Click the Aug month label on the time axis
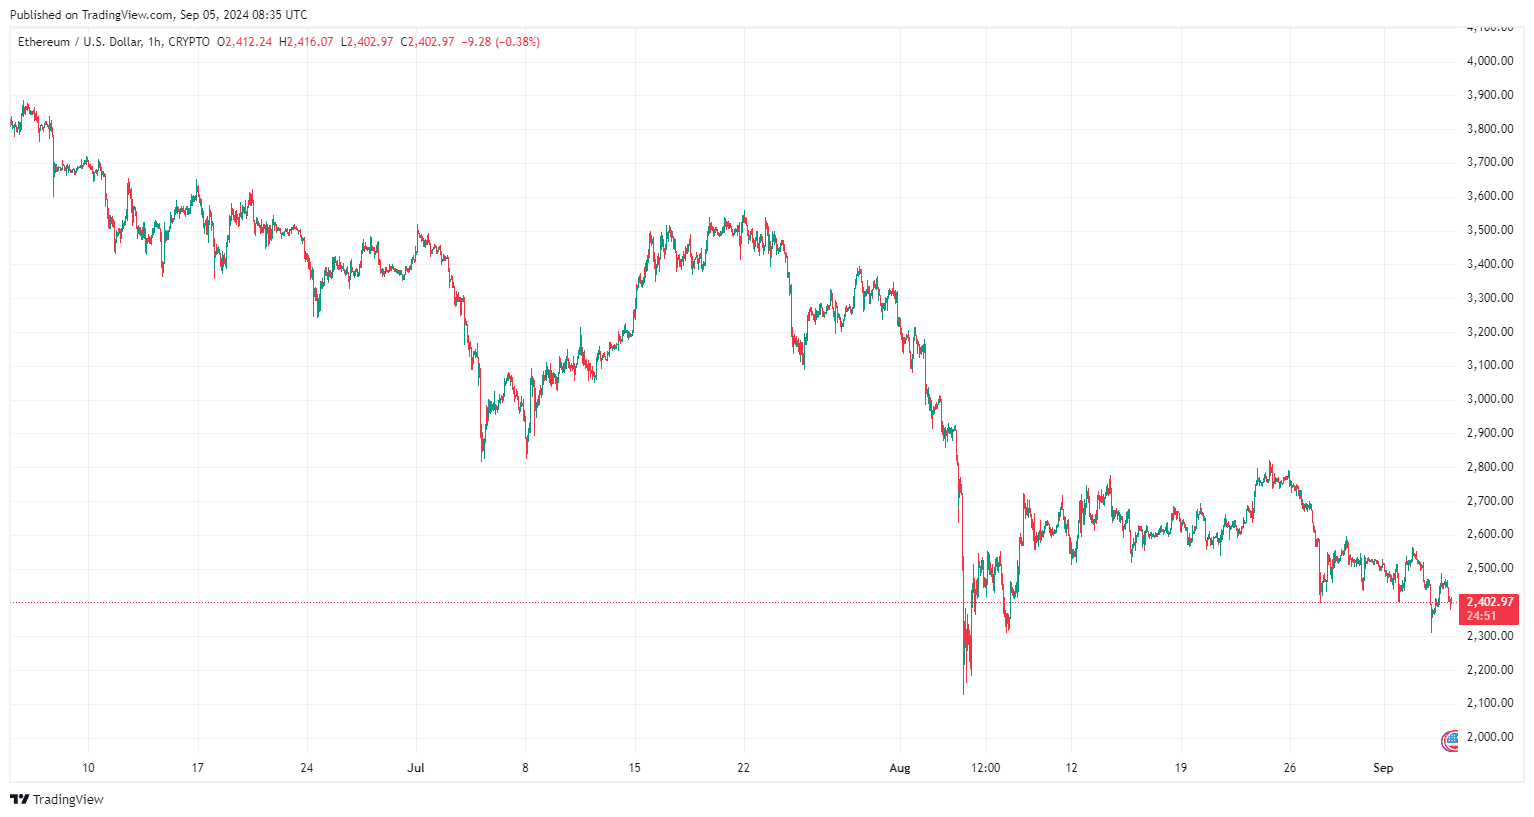Screen dimensions: 1534x817 point(900,768)
